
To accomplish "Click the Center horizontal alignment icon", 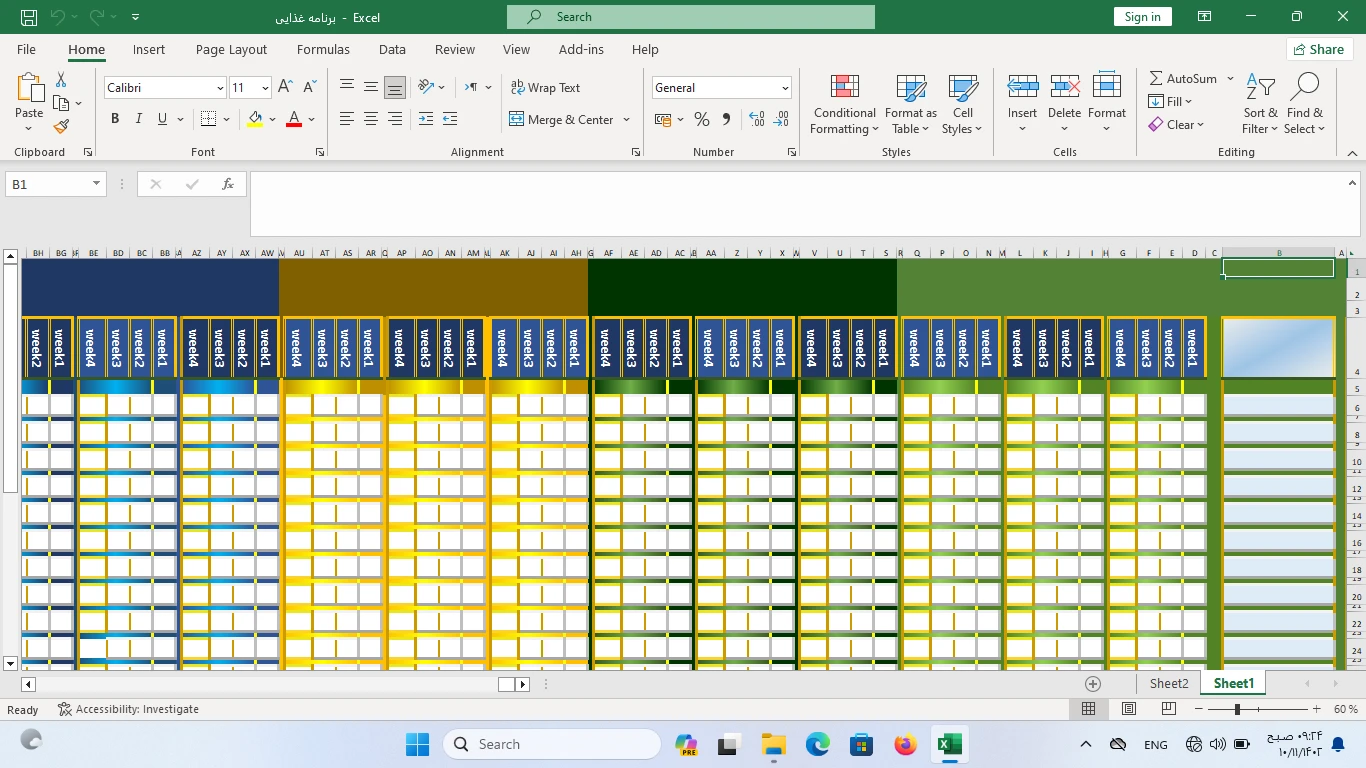I will coord(371,120).
